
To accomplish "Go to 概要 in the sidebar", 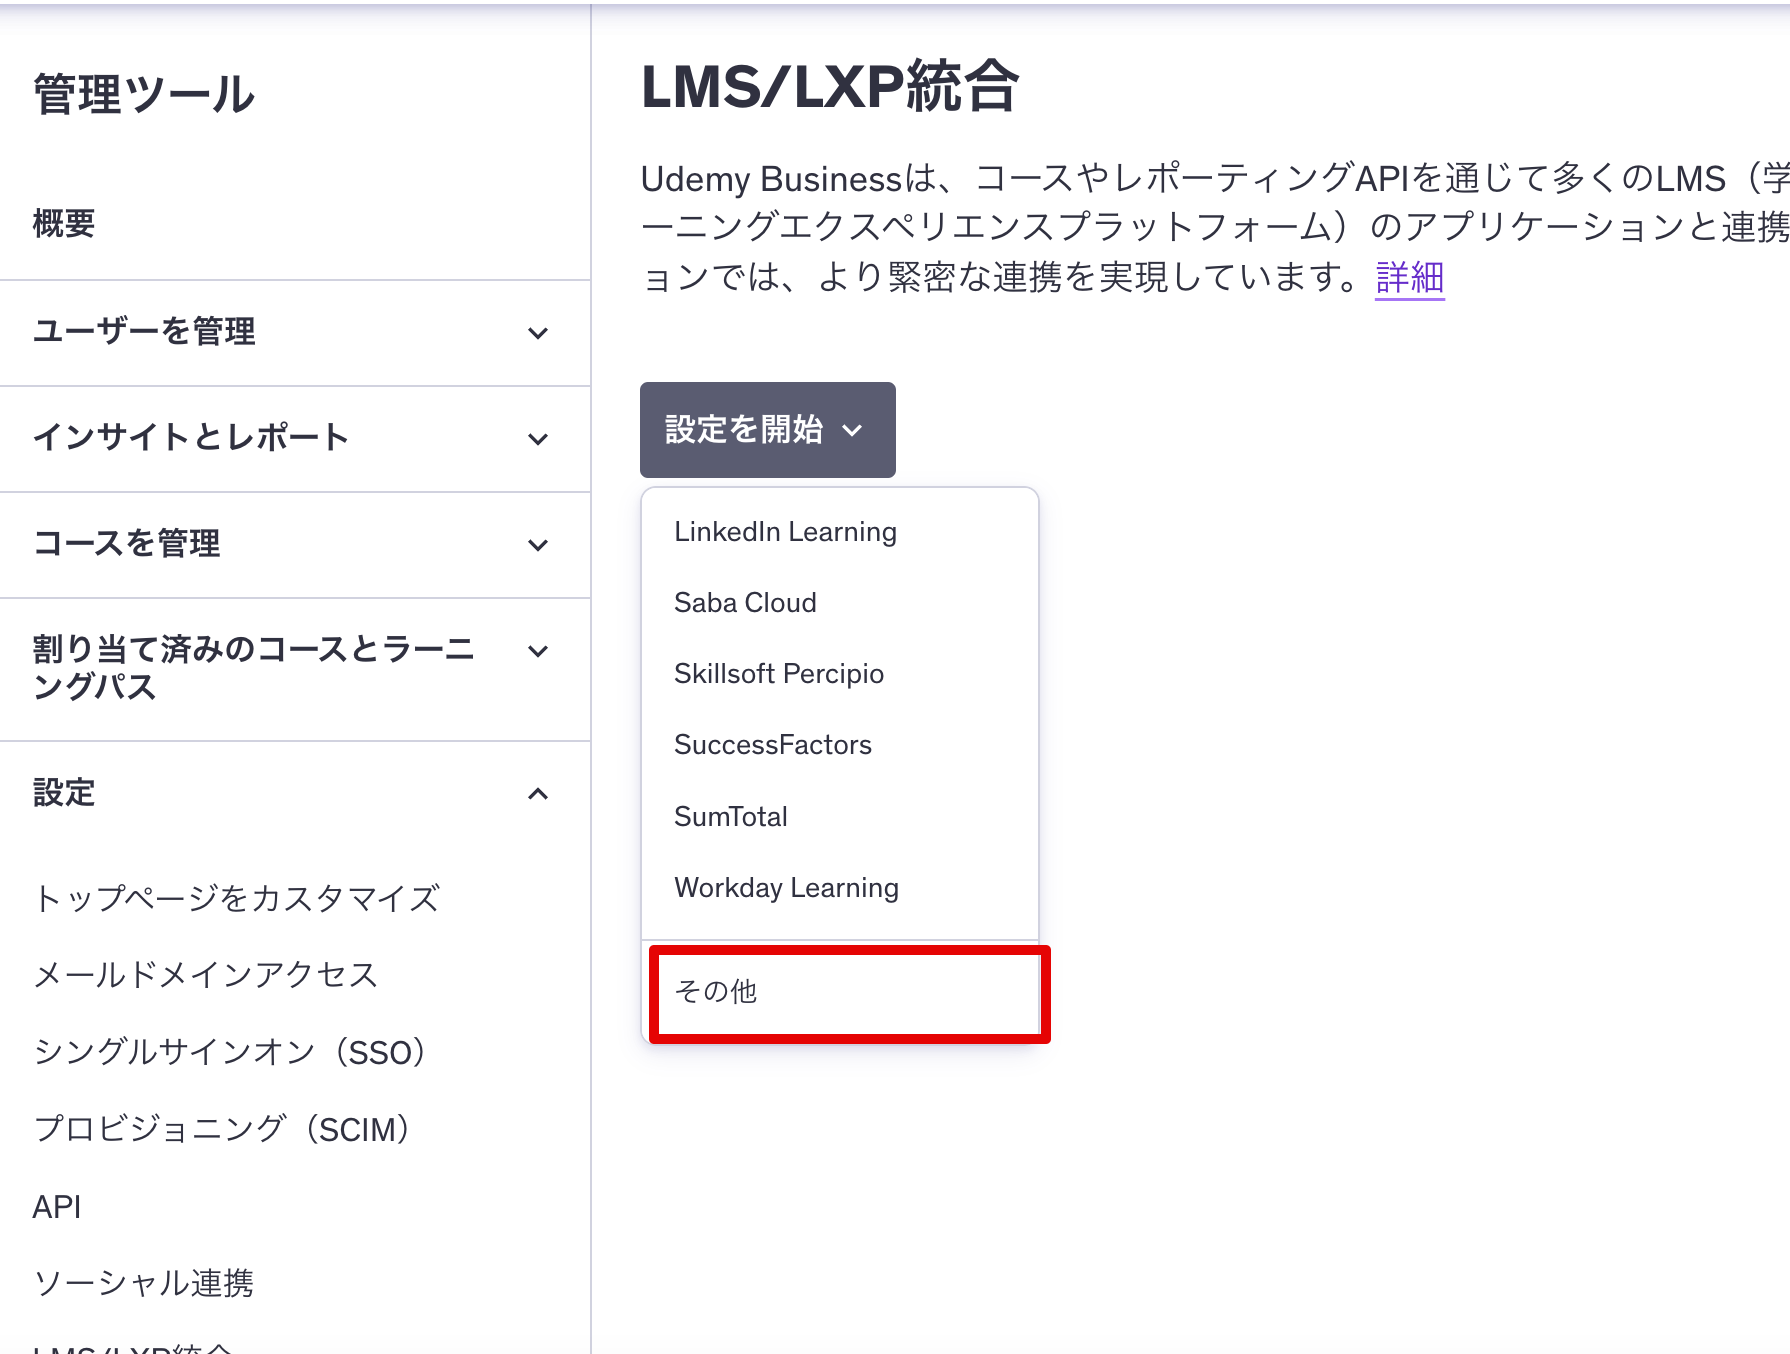I will click(64, 223).
